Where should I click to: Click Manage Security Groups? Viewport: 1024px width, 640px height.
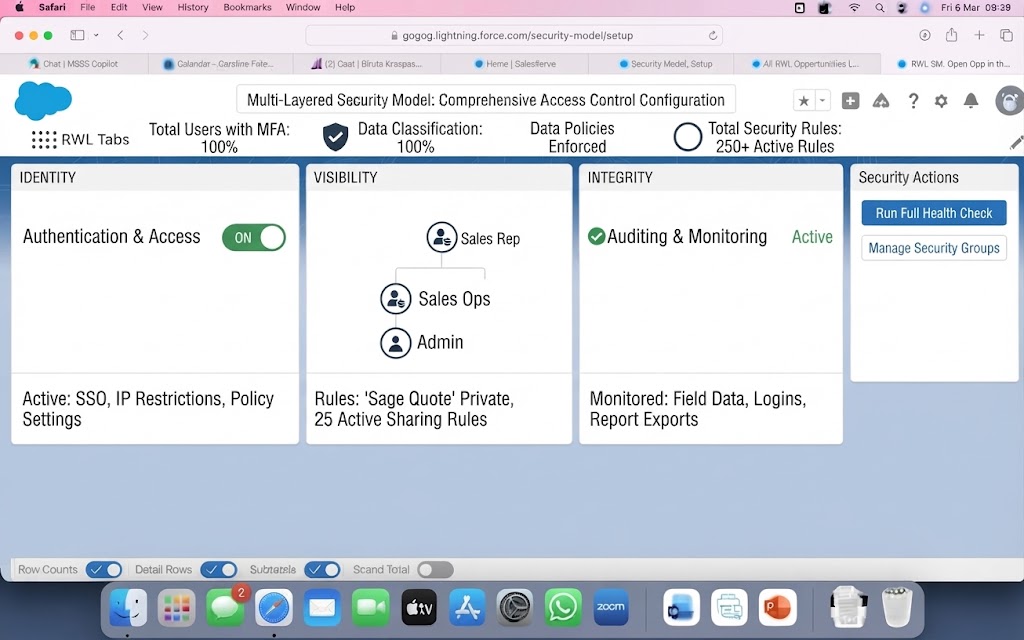934,248
